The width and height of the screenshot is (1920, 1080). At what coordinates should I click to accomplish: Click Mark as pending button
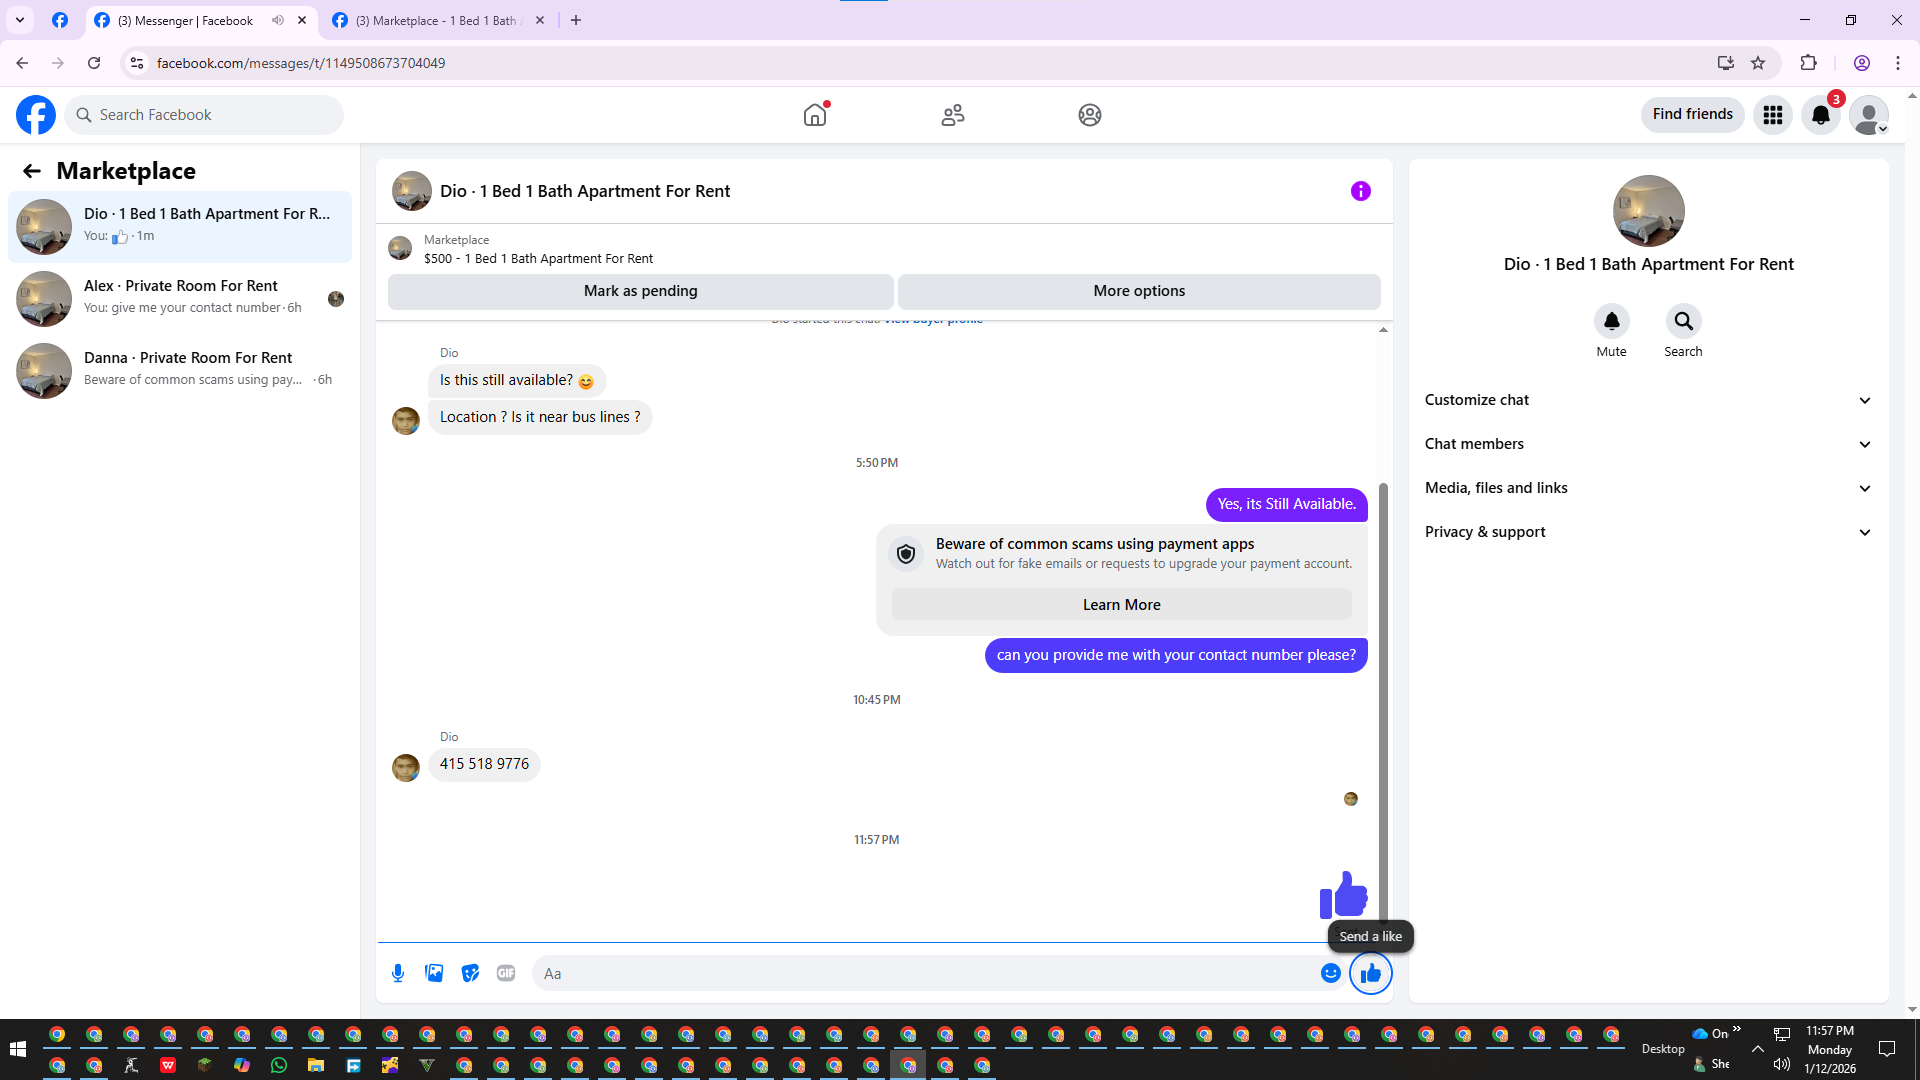click(640, 291)
